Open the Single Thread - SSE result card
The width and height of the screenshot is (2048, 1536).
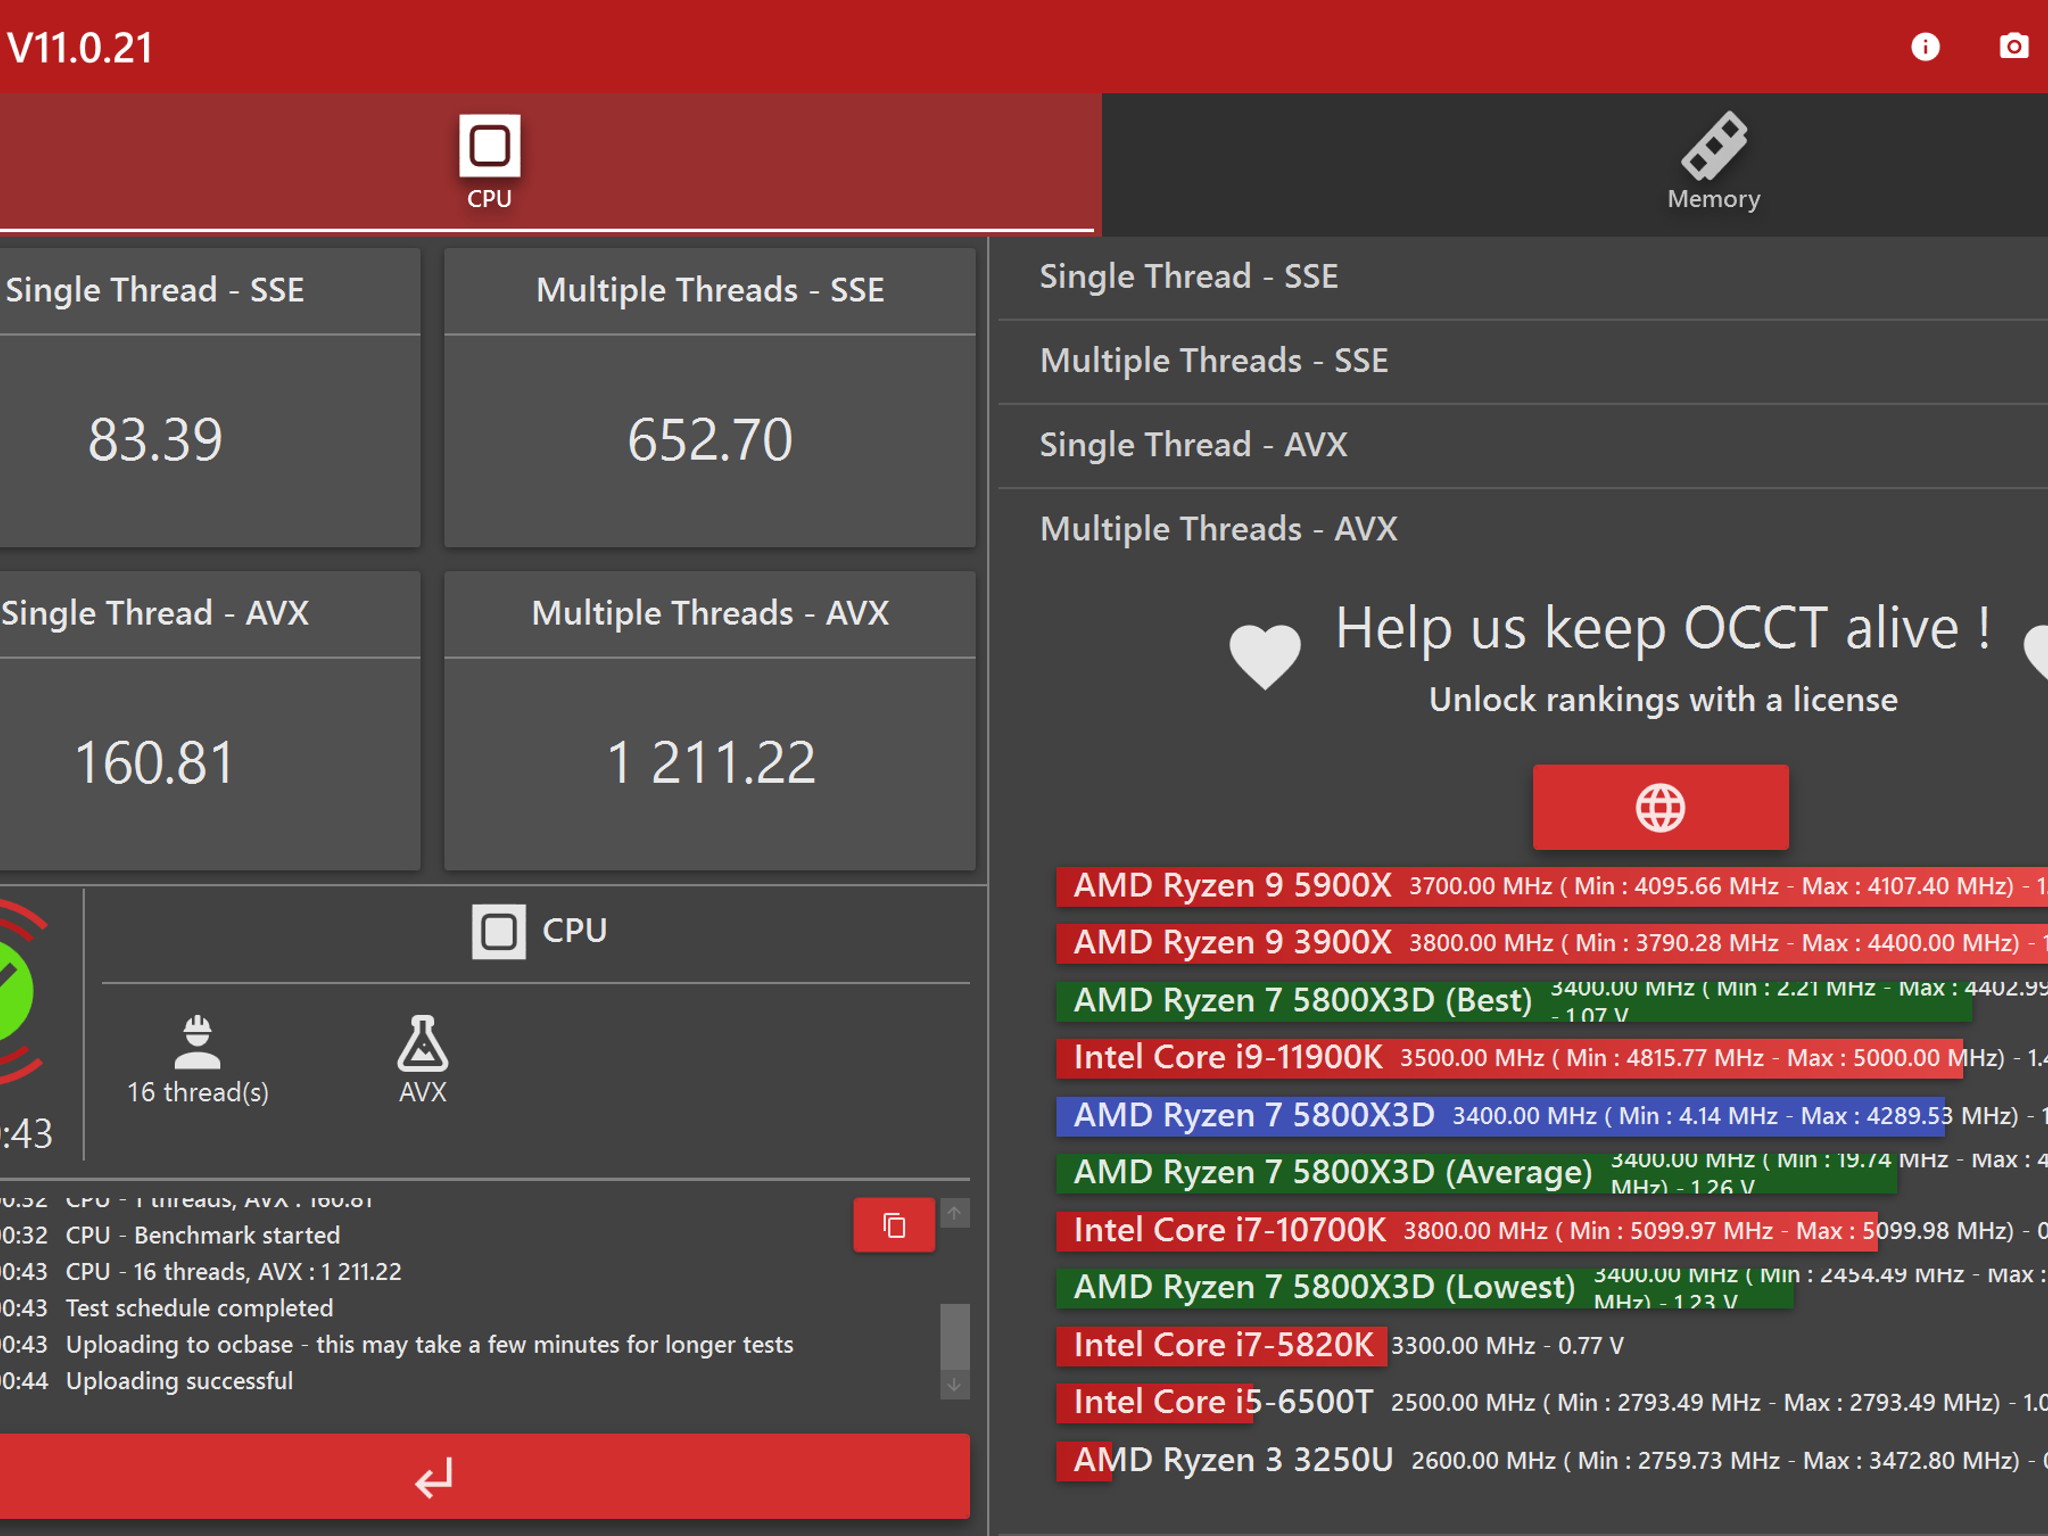208,398
